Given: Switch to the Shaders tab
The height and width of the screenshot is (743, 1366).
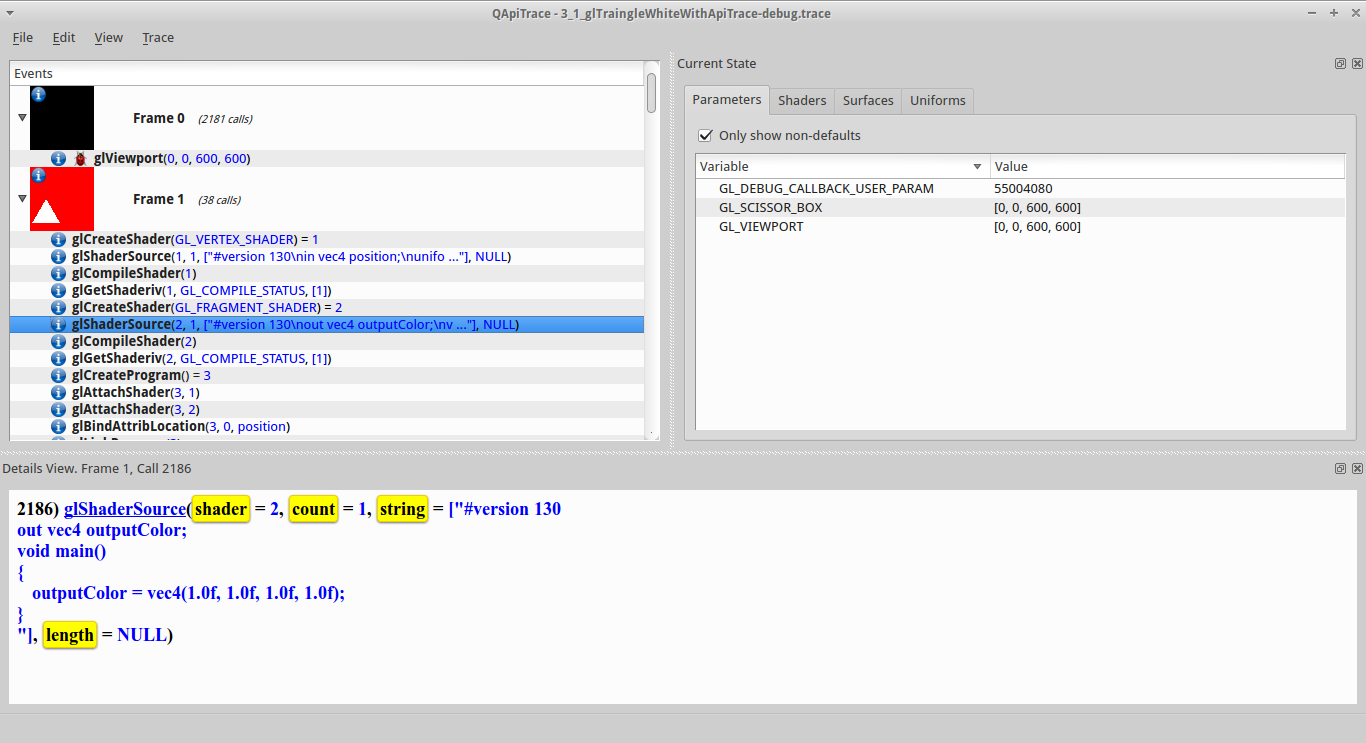Looking at the screenshot, I should pyautogui.click(x=802, y=100).
